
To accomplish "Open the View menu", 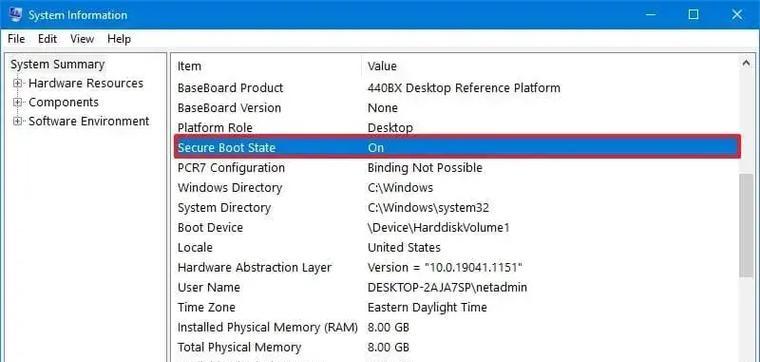I will 82,39.
